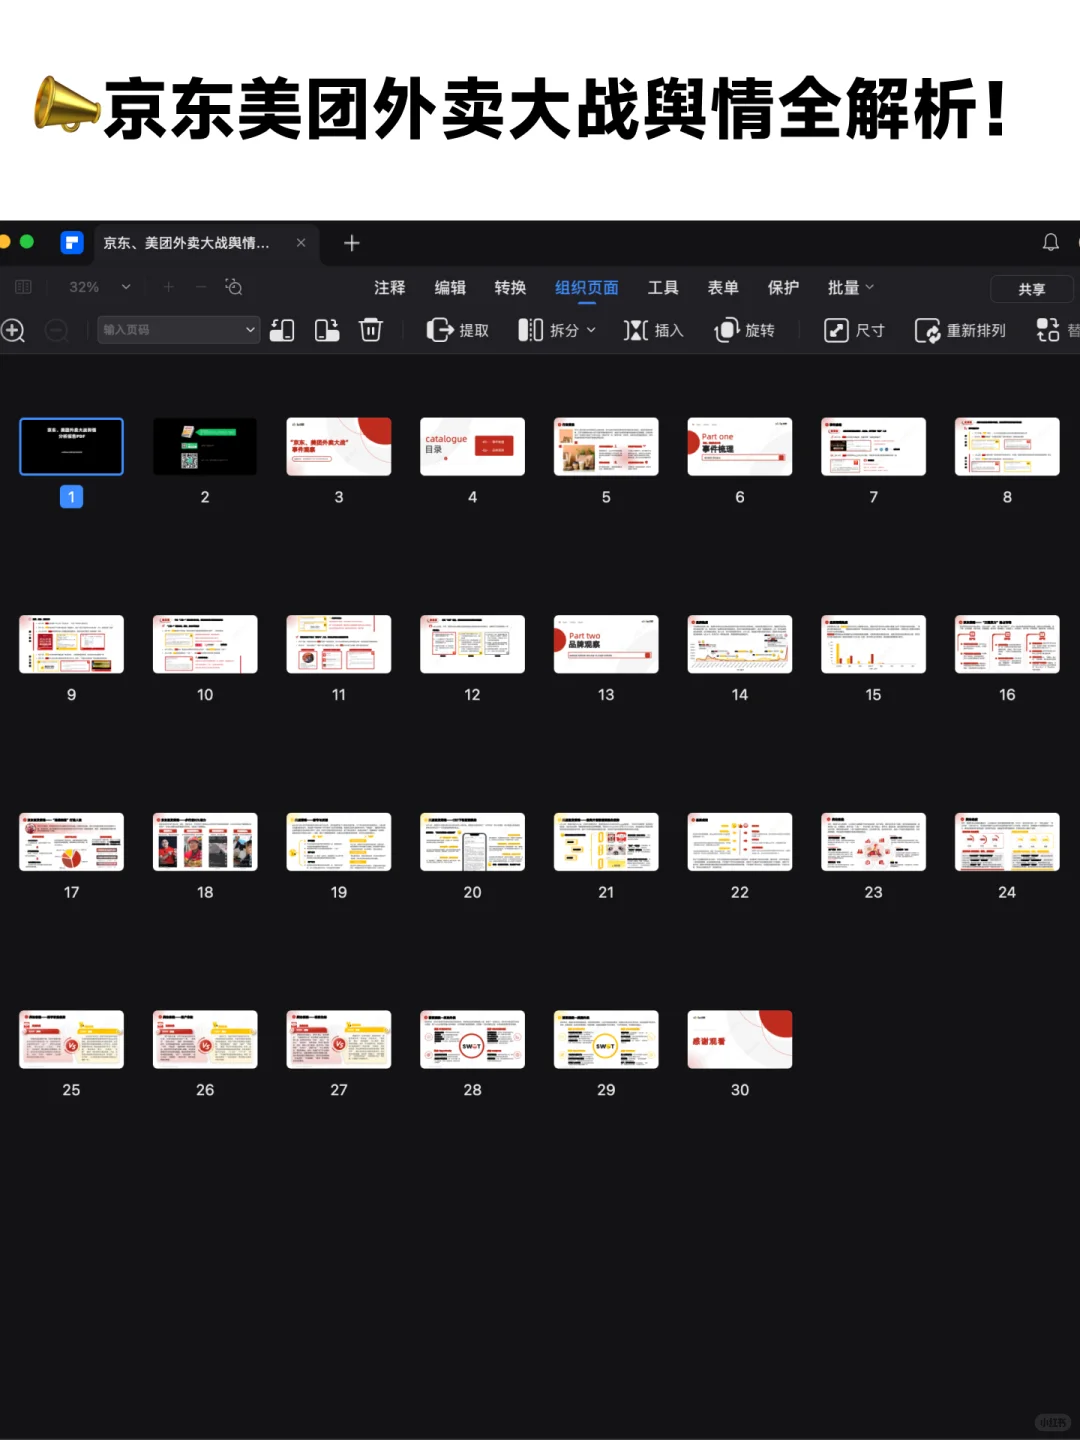Select page 28 SWOT thumbnail
Image resolution: width=1080 pixels, height=1440 pixels.
click(473, 1039)
